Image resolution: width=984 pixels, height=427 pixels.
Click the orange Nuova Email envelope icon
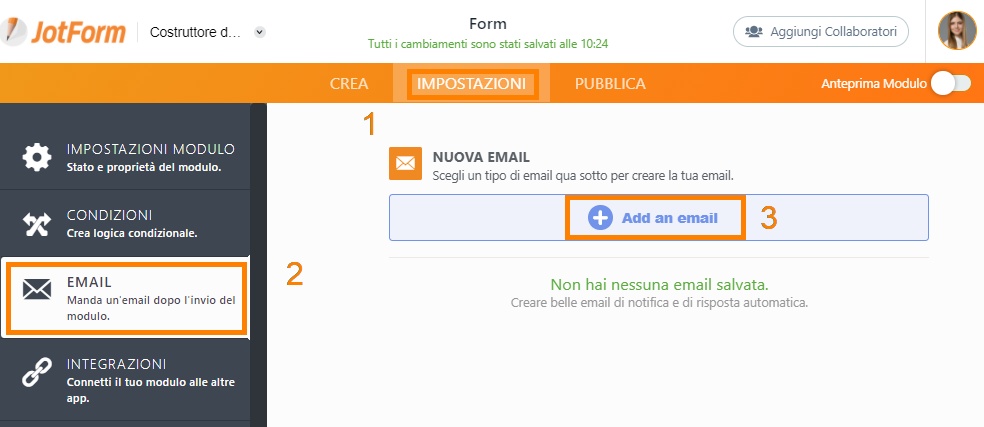click(x=405, y=163)
